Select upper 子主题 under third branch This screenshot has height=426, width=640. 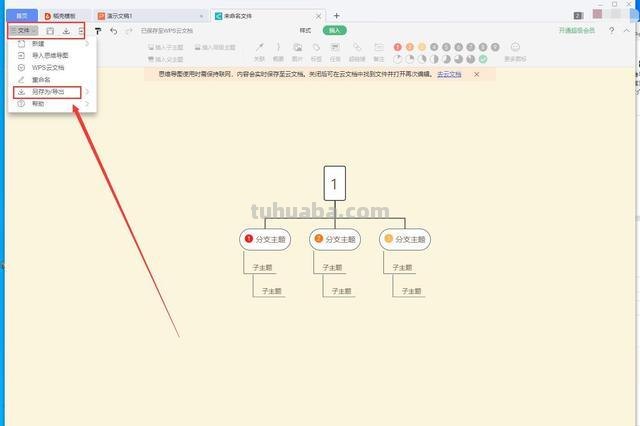pyautogui.click(x=402, y=268)
